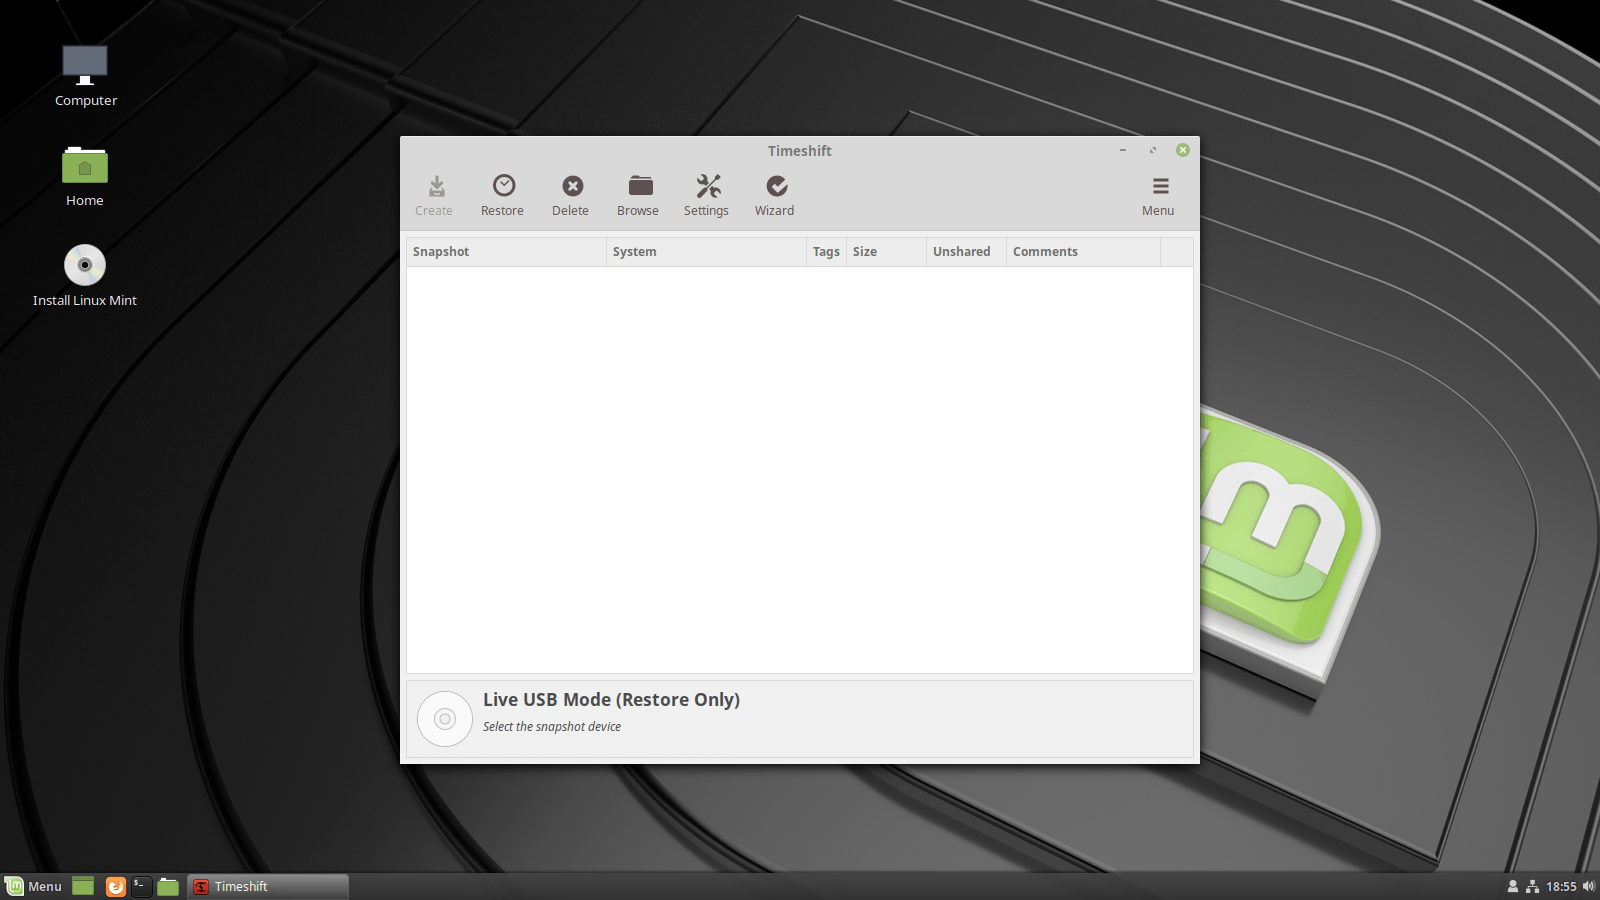Close the Timeshift window
This screenshot has height=900, width=1600.
coord(1183,150)
